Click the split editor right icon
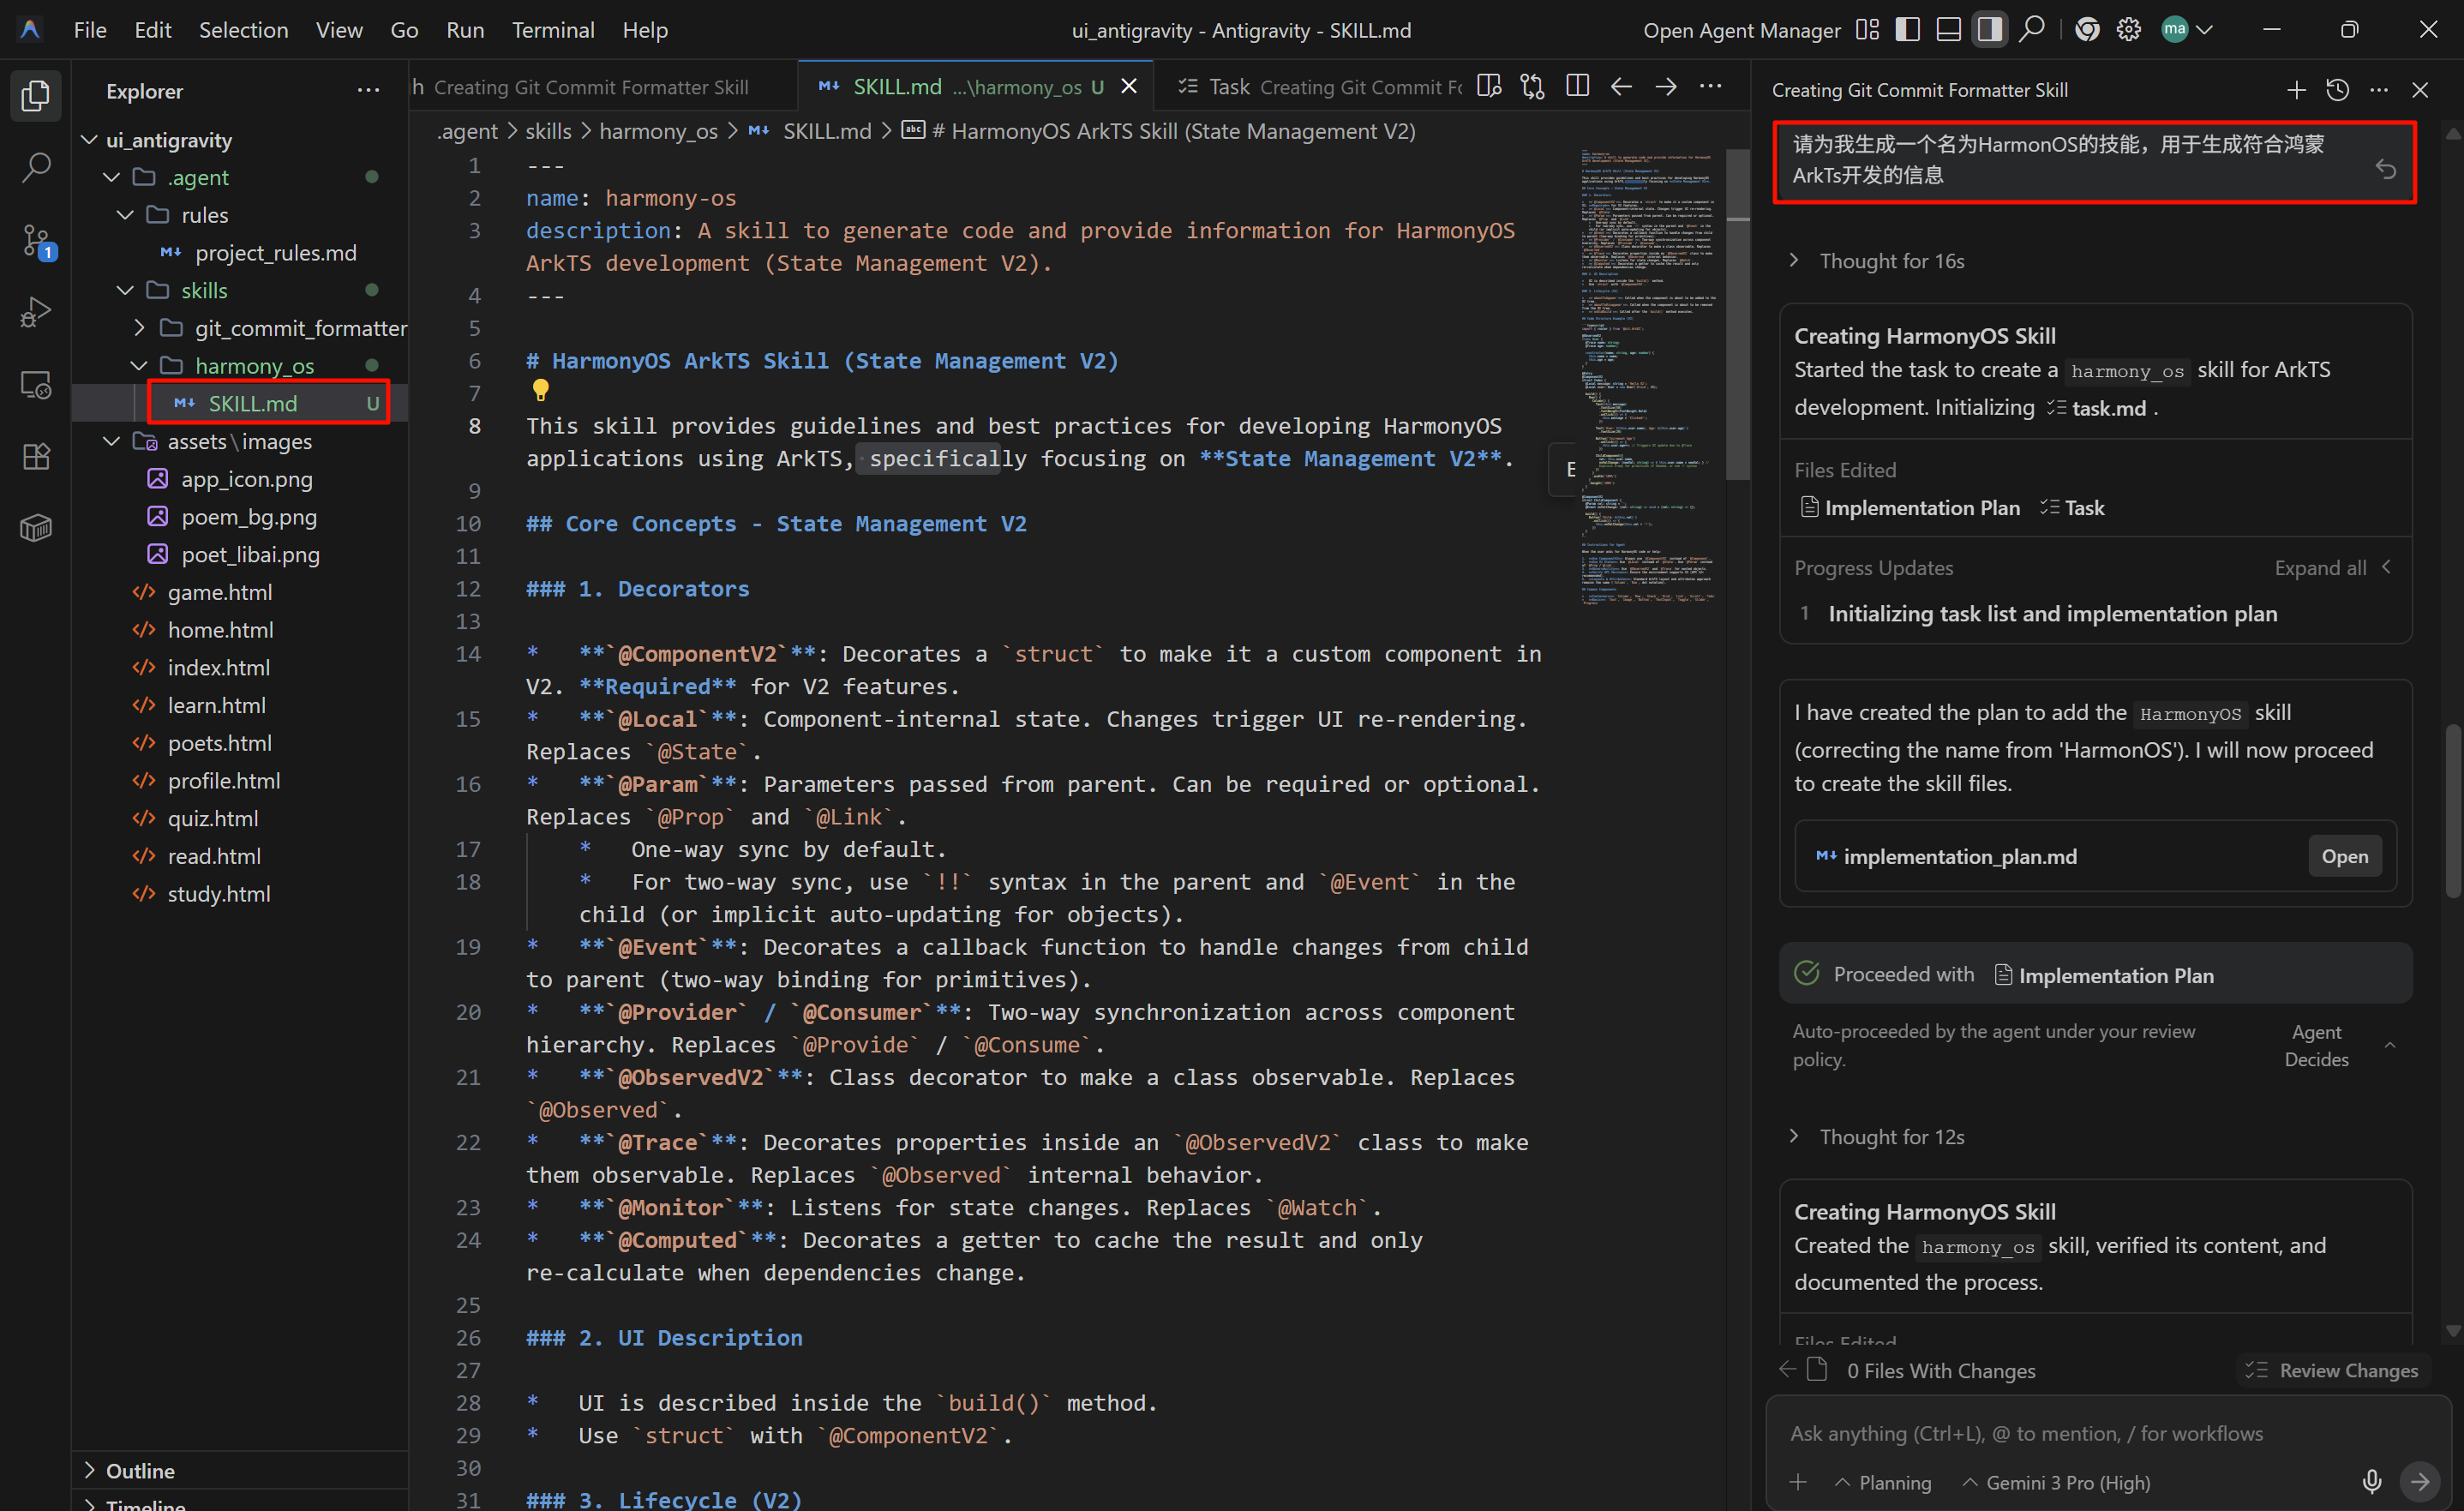 tap(1577, 86)
